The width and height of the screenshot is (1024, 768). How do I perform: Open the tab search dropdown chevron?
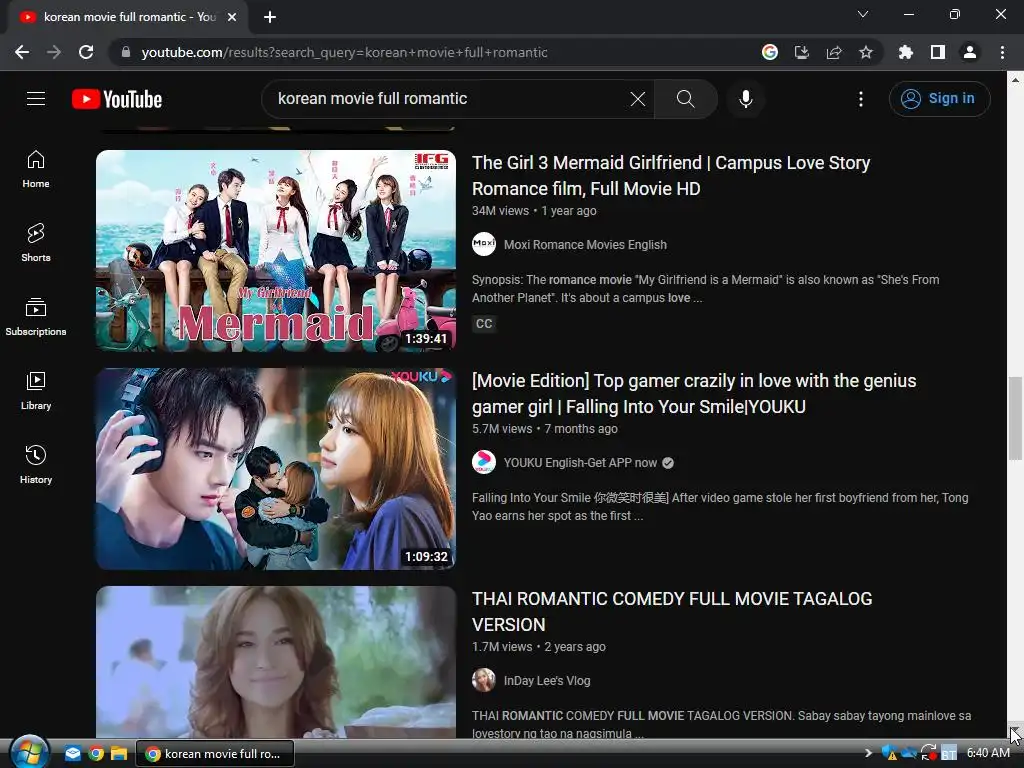tap(863, 14)
